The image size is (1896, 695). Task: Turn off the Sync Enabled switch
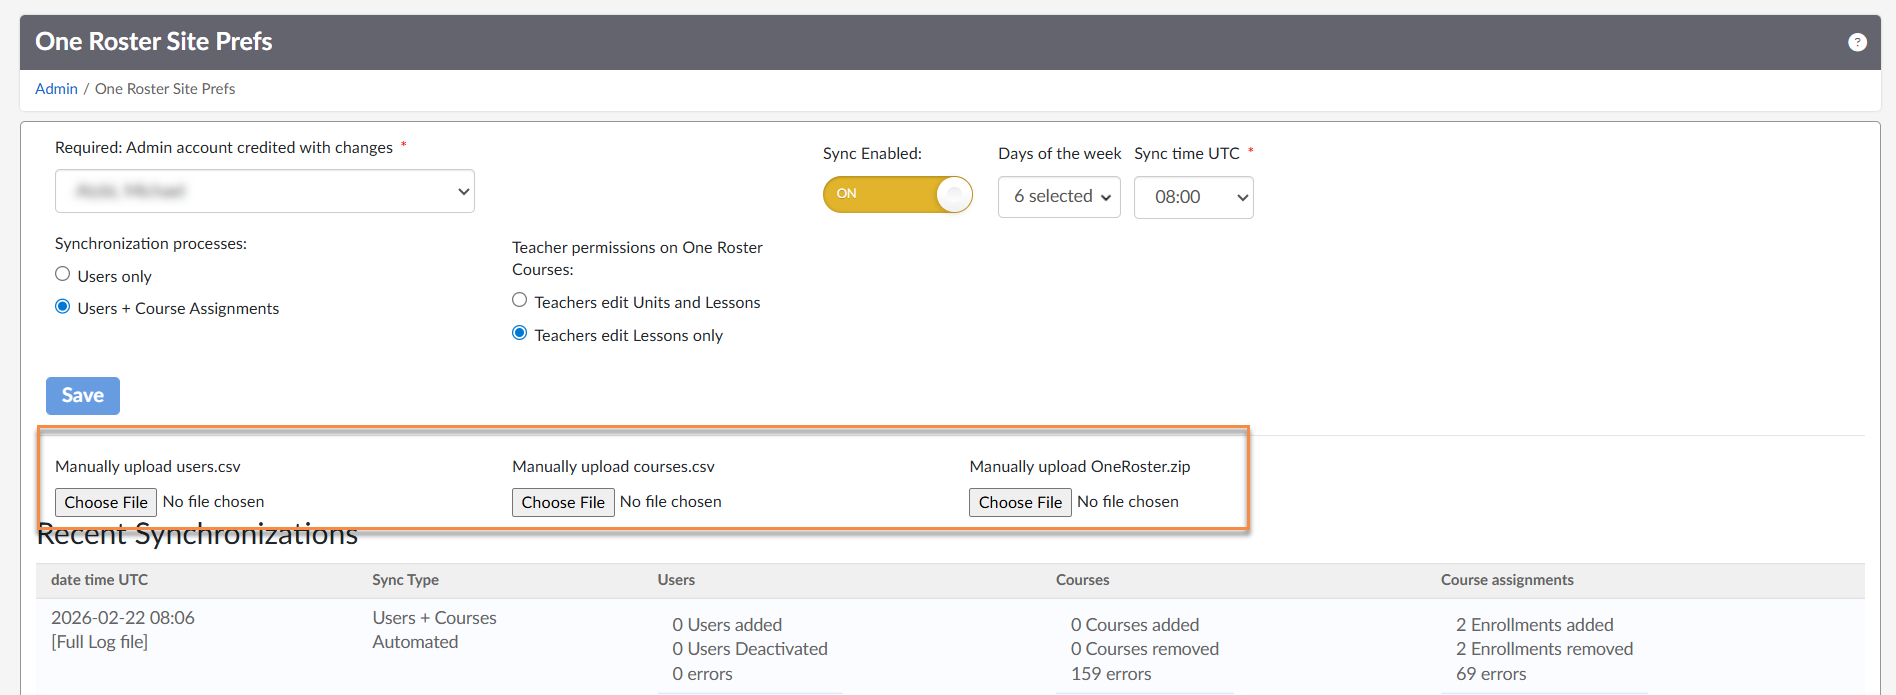pyautogui.click(x=897, y=194)
